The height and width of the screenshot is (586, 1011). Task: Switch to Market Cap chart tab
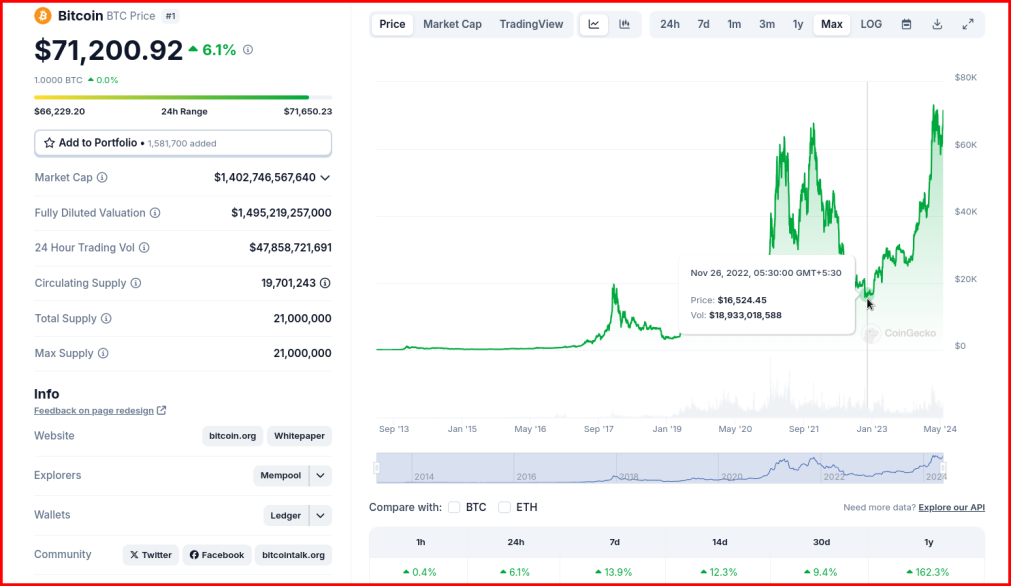pyautogui.click(x=452, y=24)
